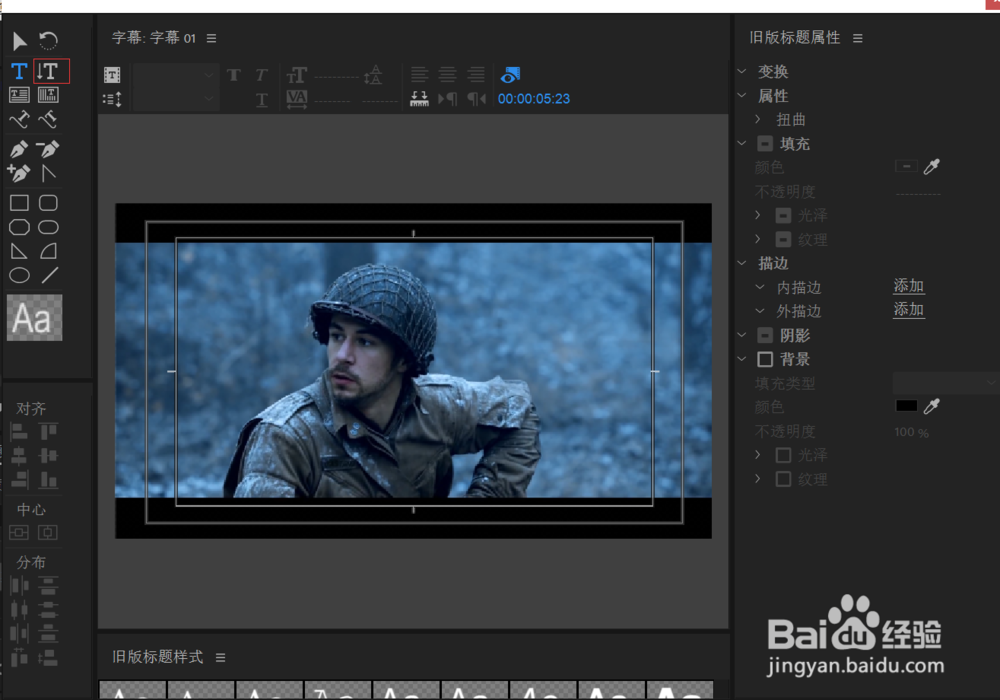The image size is (1000, 700).
Task: Open the 旧版标题样式 panel menu
Action: pyautogui.click(x=221, y=657)
